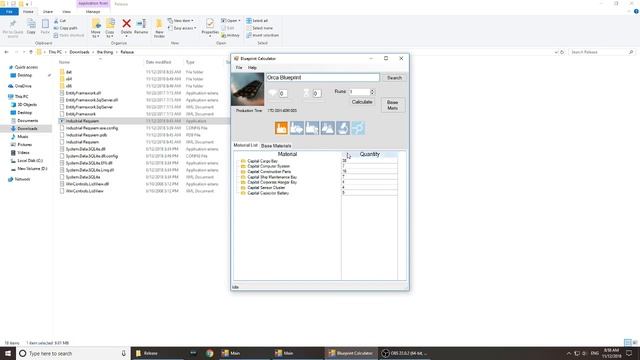
Task: Switch to the Material List tab
Action: coord(245,145)
